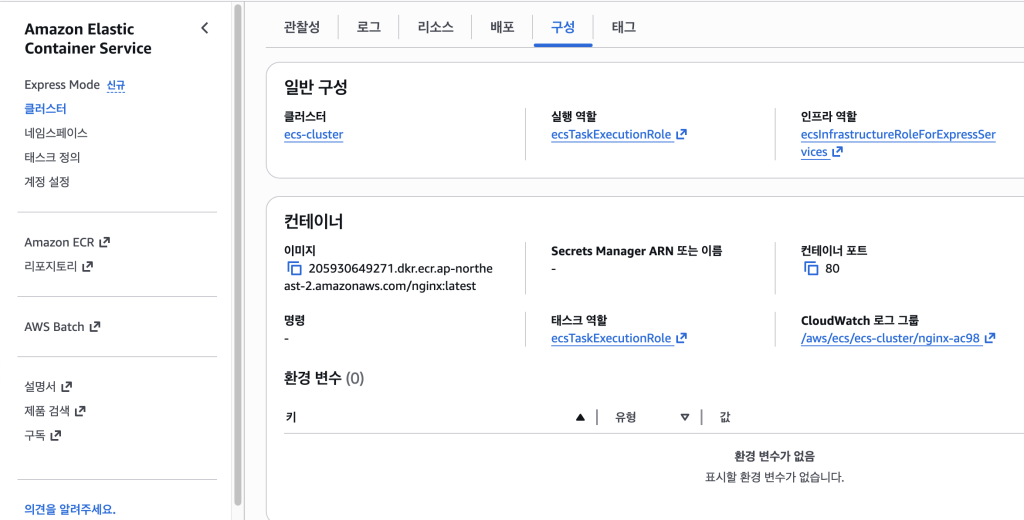Viewport: 1024px width, 520px height.
Task: Copy the container image URI
Action: pyautogui.click(x=294, y=269)
